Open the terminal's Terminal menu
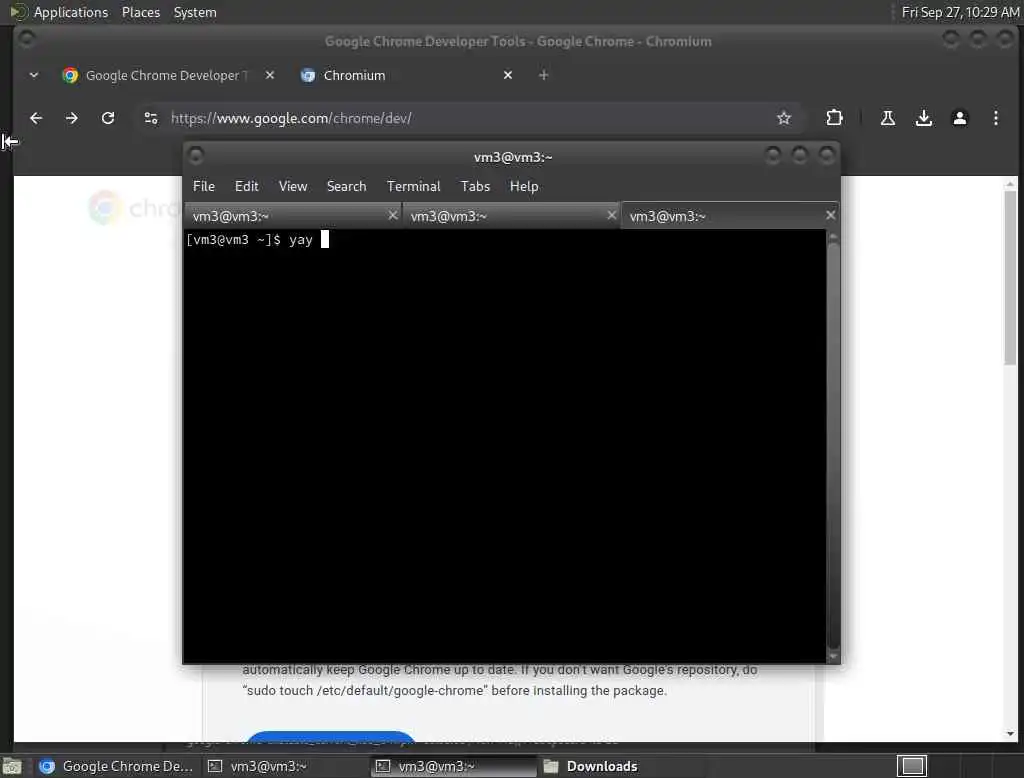 coord(413,186)
